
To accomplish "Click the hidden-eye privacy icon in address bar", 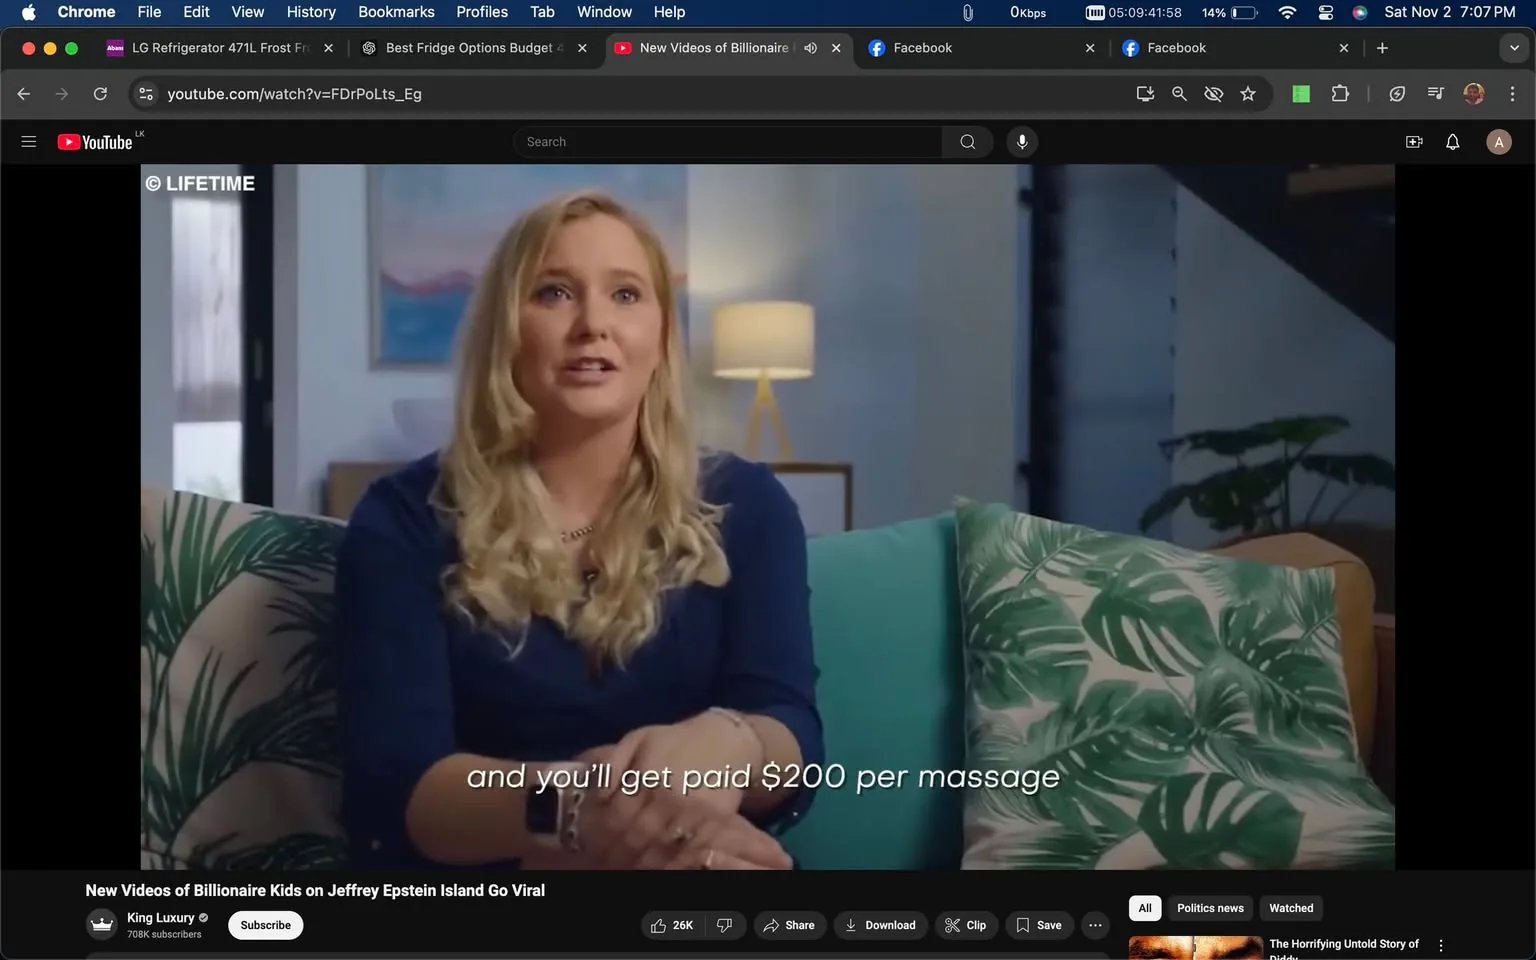I will coord(1213,93).
